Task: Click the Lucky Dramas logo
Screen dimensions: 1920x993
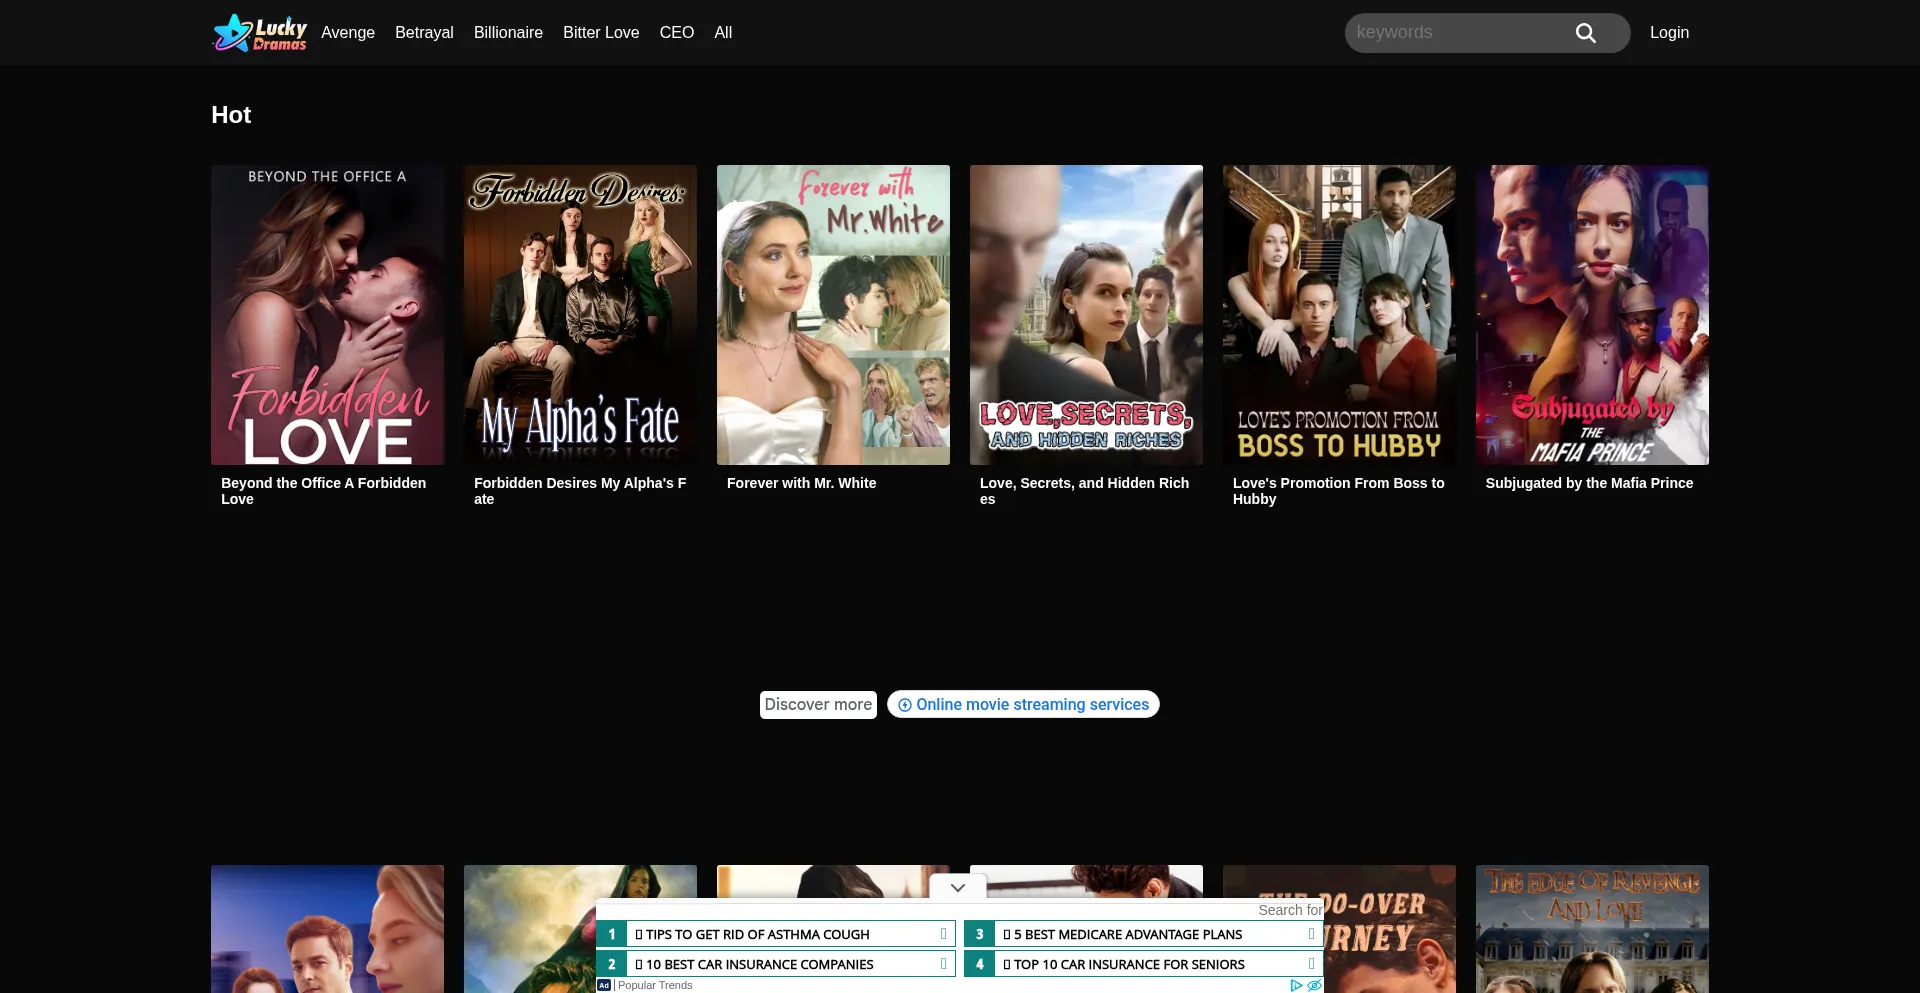Action: [259, 32]
